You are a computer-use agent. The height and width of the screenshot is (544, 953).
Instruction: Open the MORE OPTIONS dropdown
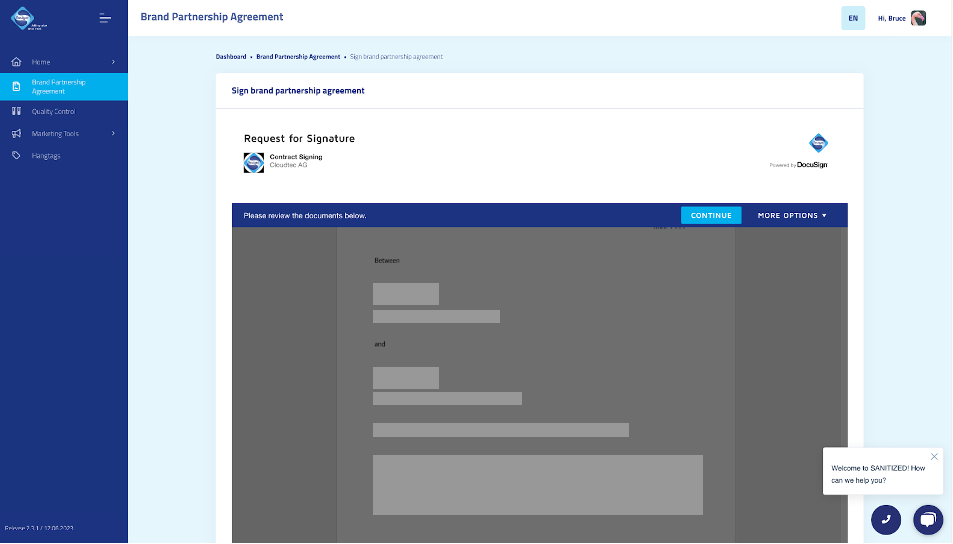coord(792,215)
